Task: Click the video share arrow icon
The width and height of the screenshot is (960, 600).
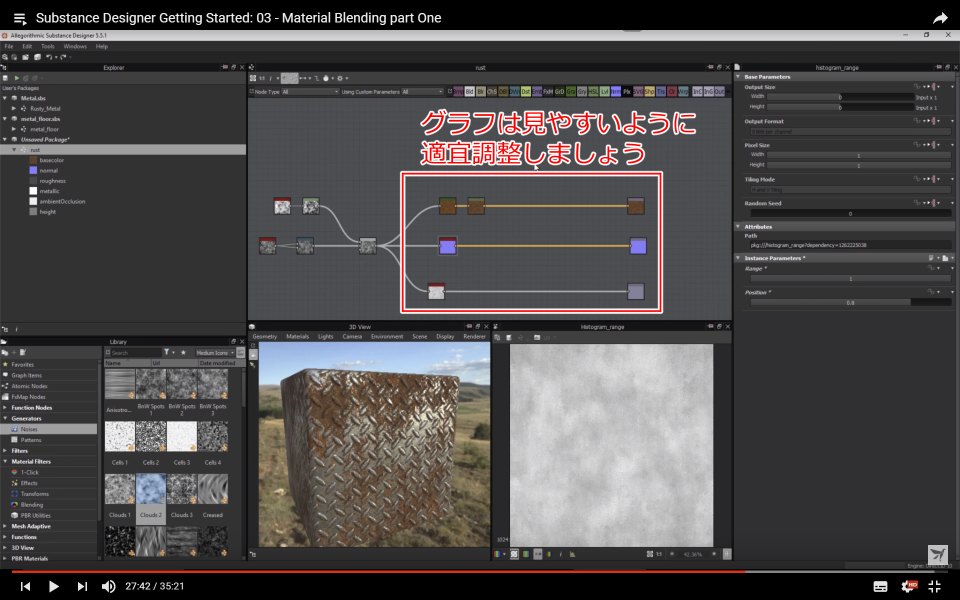Action: [940, 18]
